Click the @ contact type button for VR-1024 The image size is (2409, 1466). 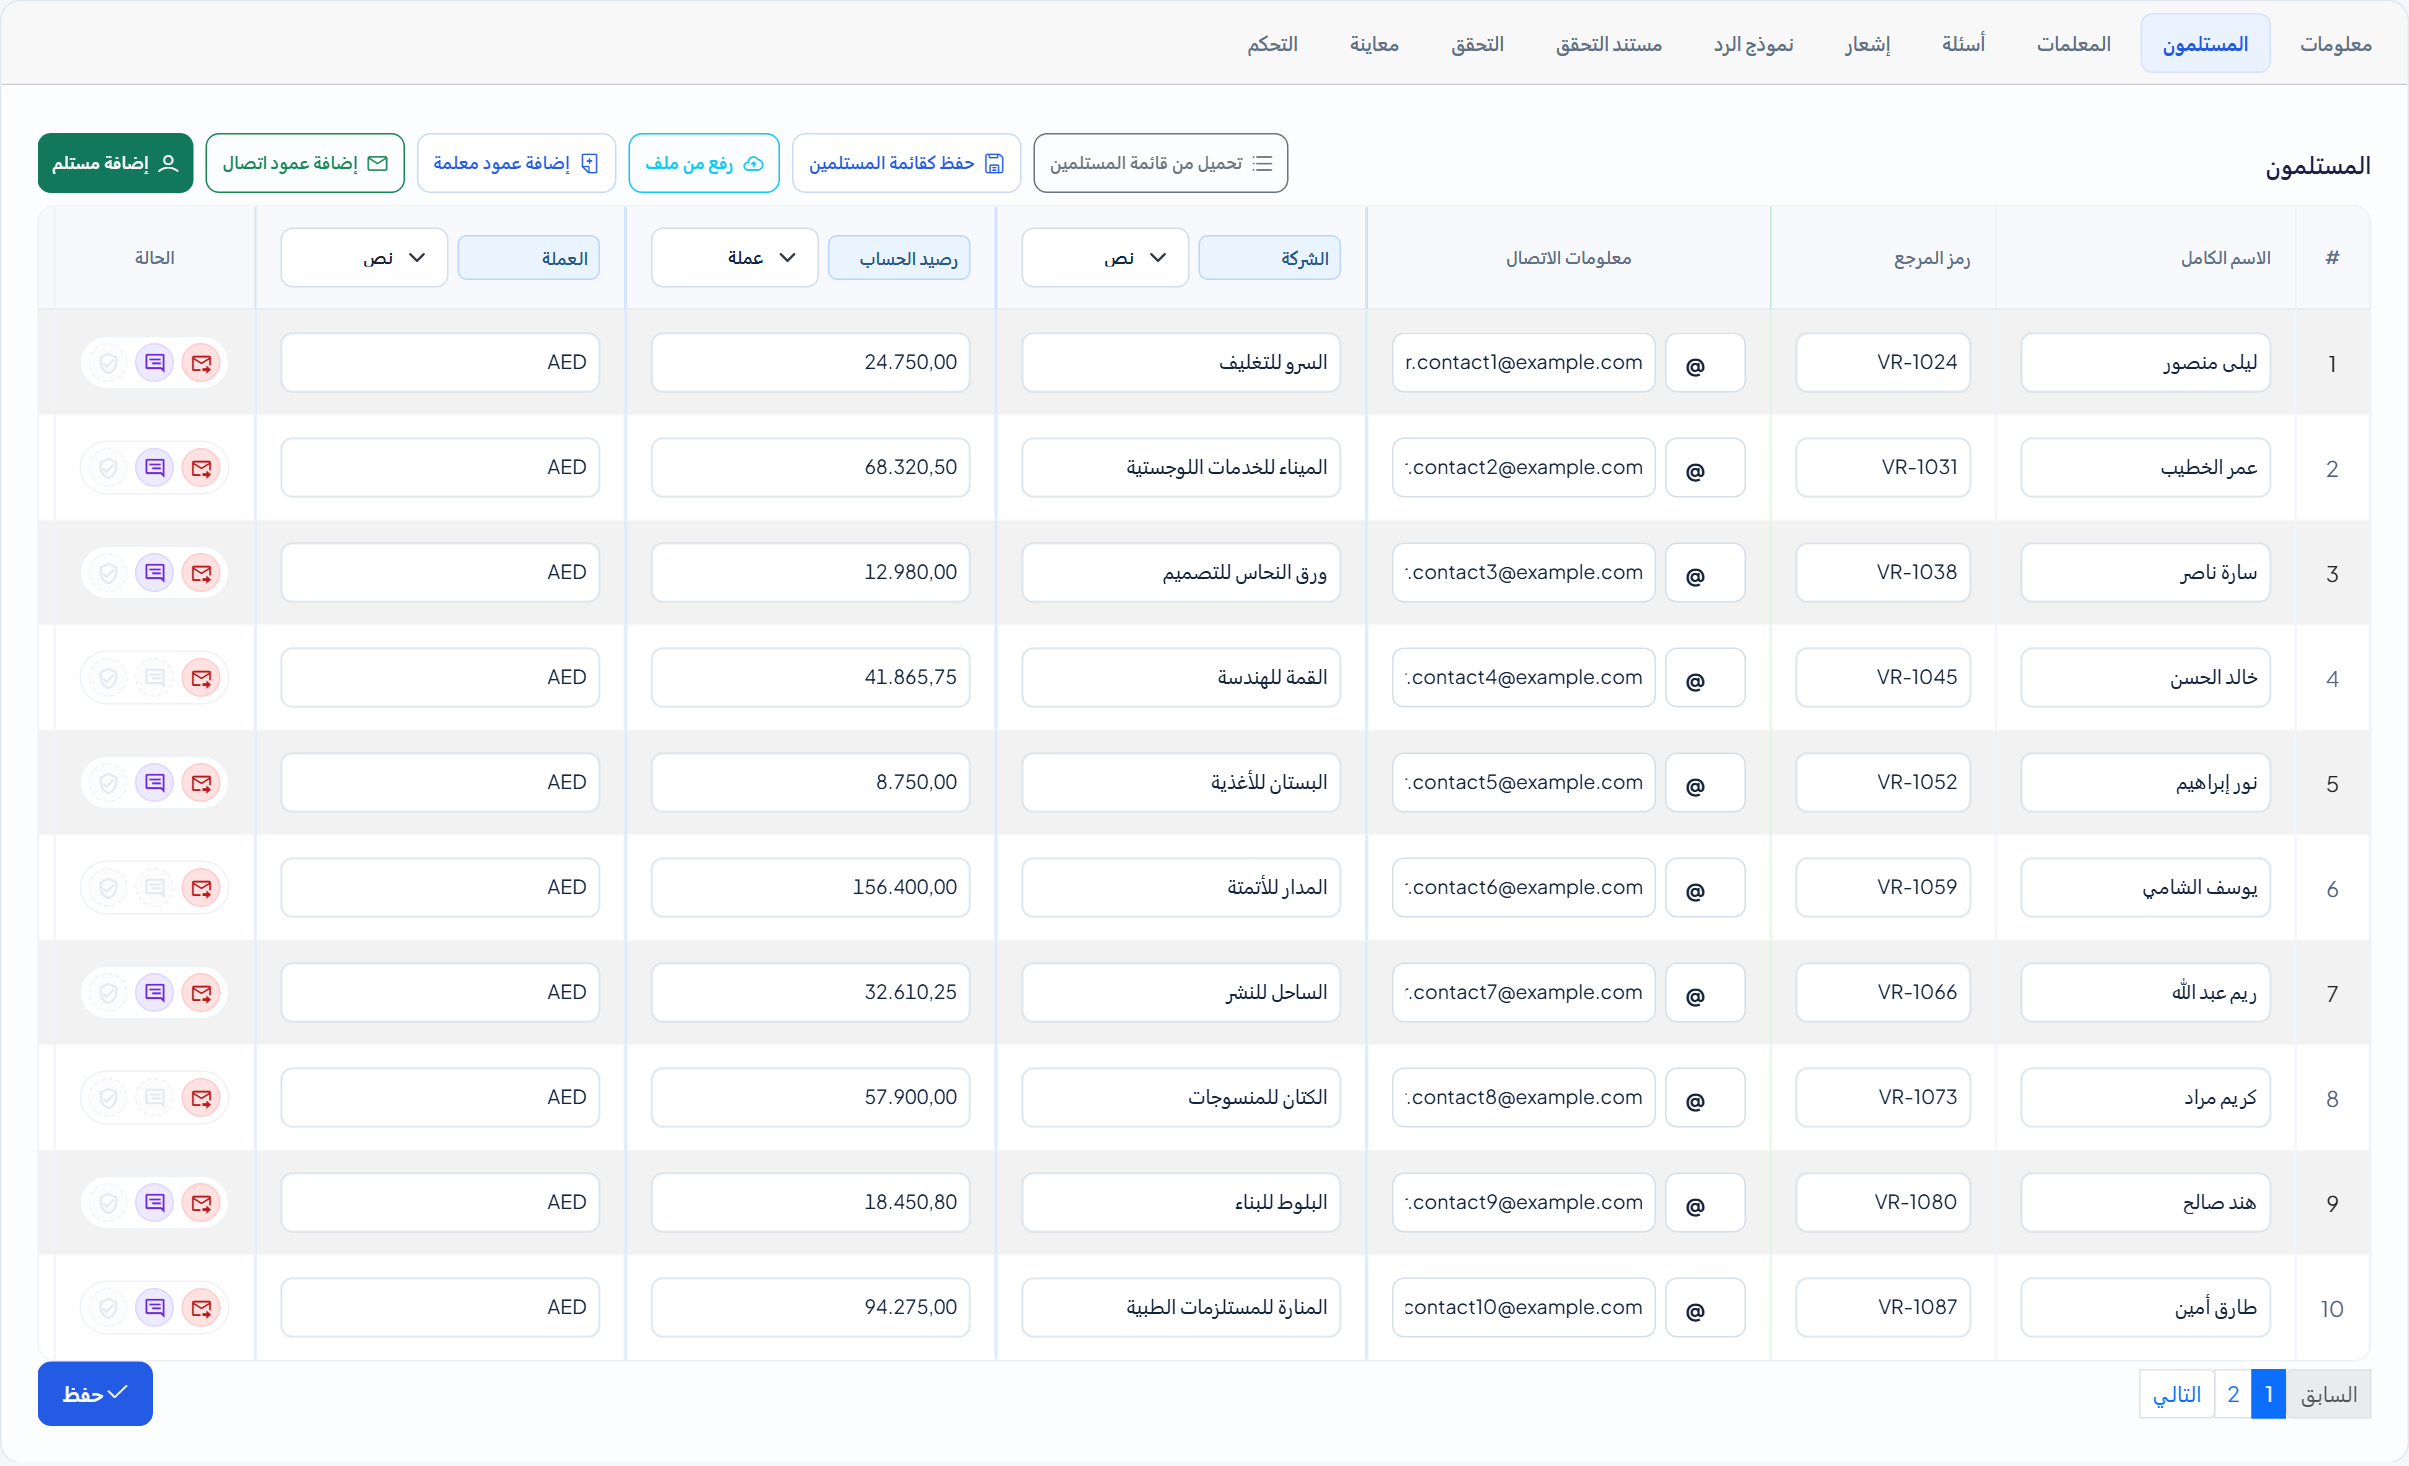1705,363
